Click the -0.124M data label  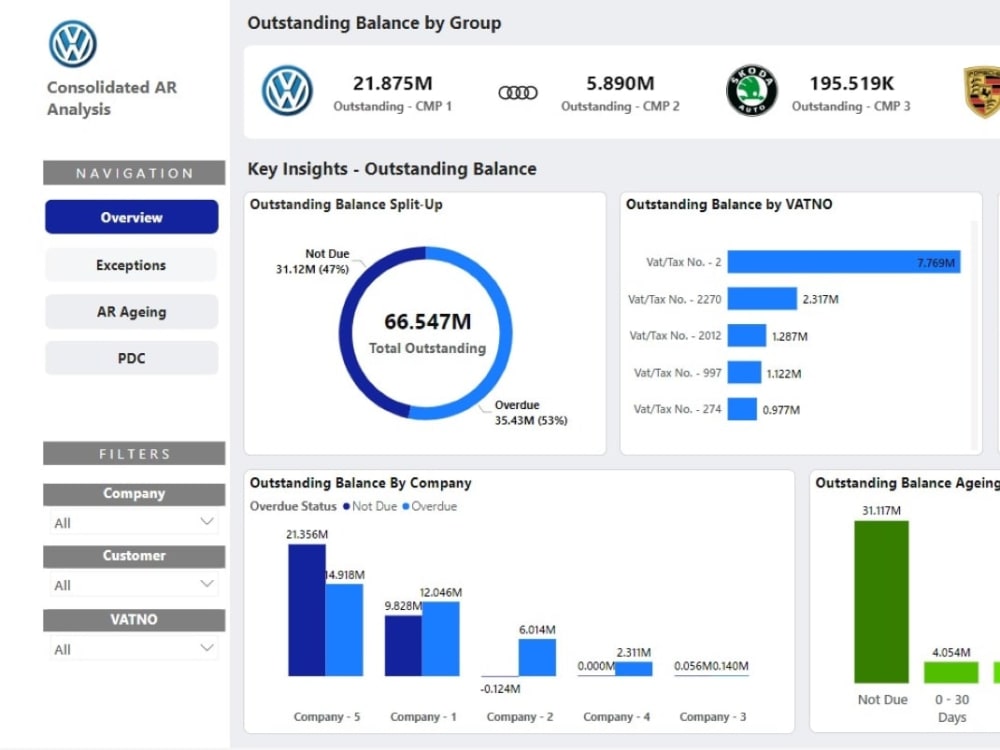(x=500, y=689)
